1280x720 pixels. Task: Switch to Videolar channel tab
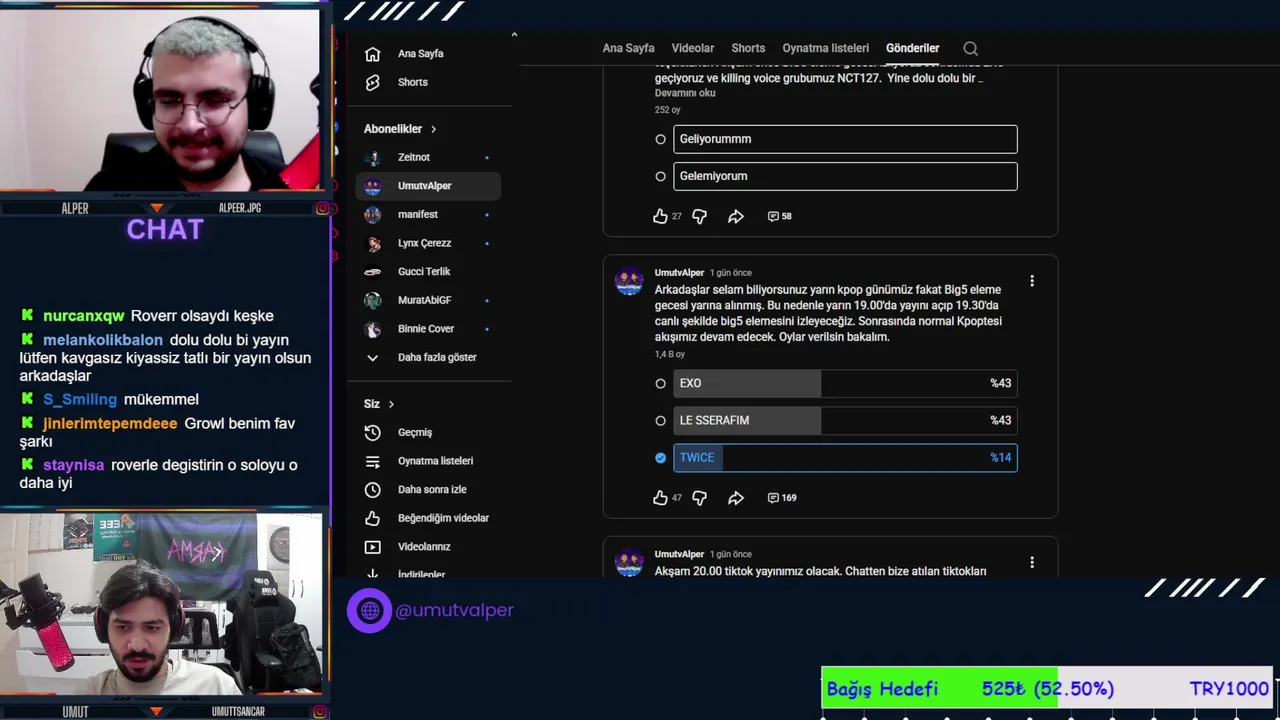tap(693, 48)
